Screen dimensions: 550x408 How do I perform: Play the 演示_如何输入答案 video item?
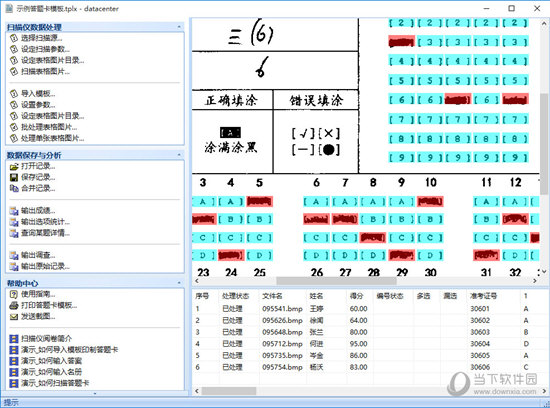51,361
